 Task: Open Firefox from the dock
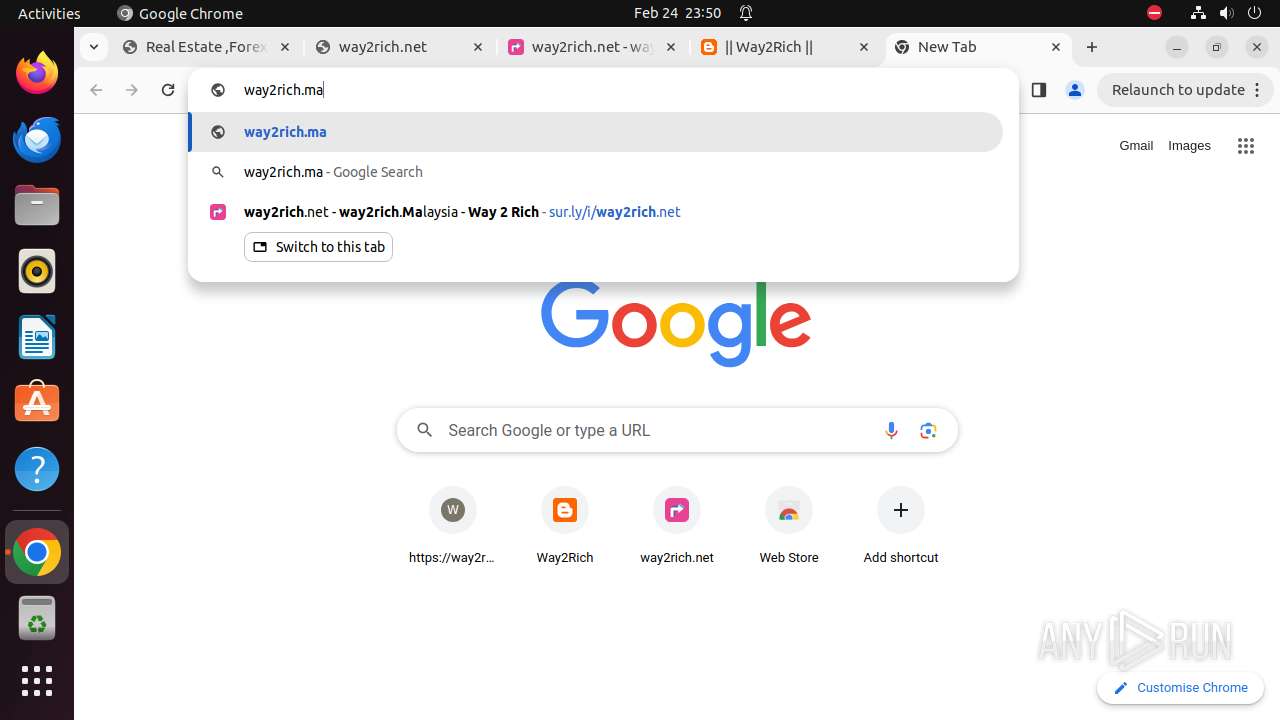[x=37, y=73]
